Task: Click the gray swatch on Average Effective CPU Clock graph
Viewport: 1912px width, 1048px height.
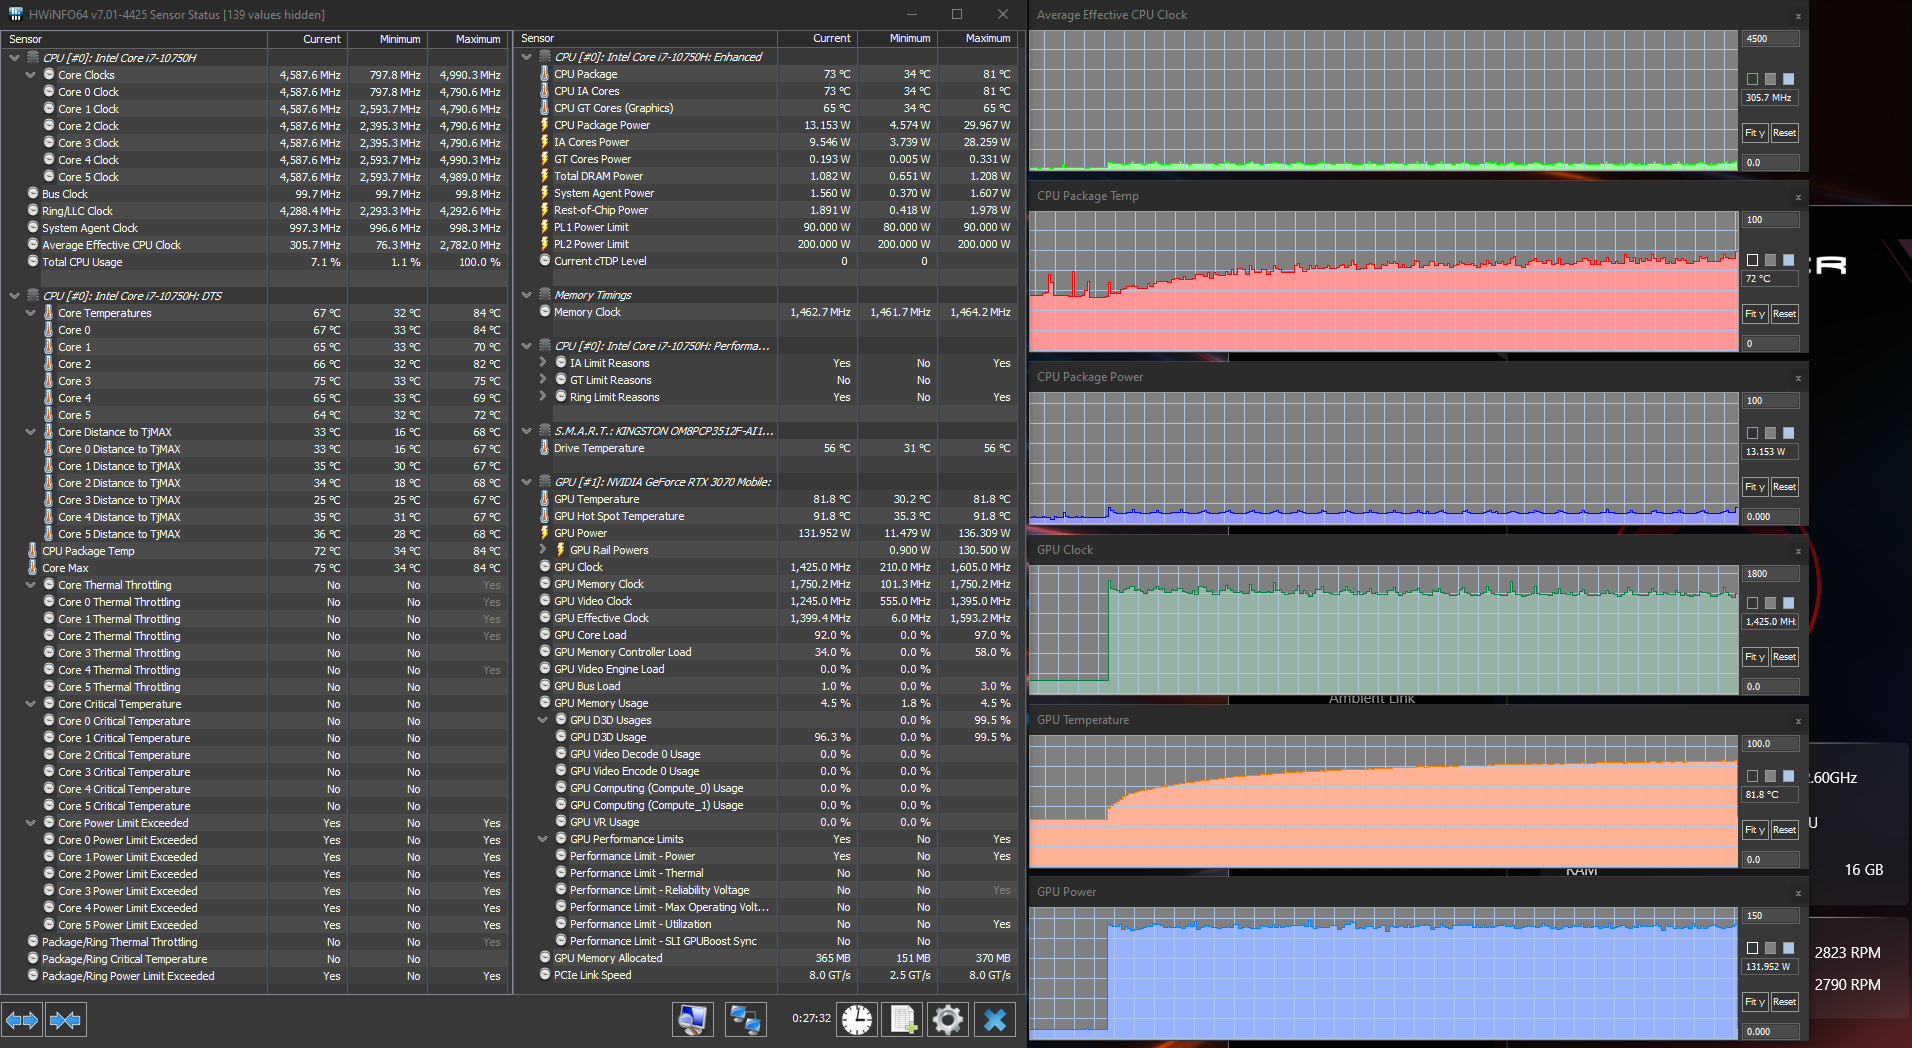Action: [x=1770, y=79]
